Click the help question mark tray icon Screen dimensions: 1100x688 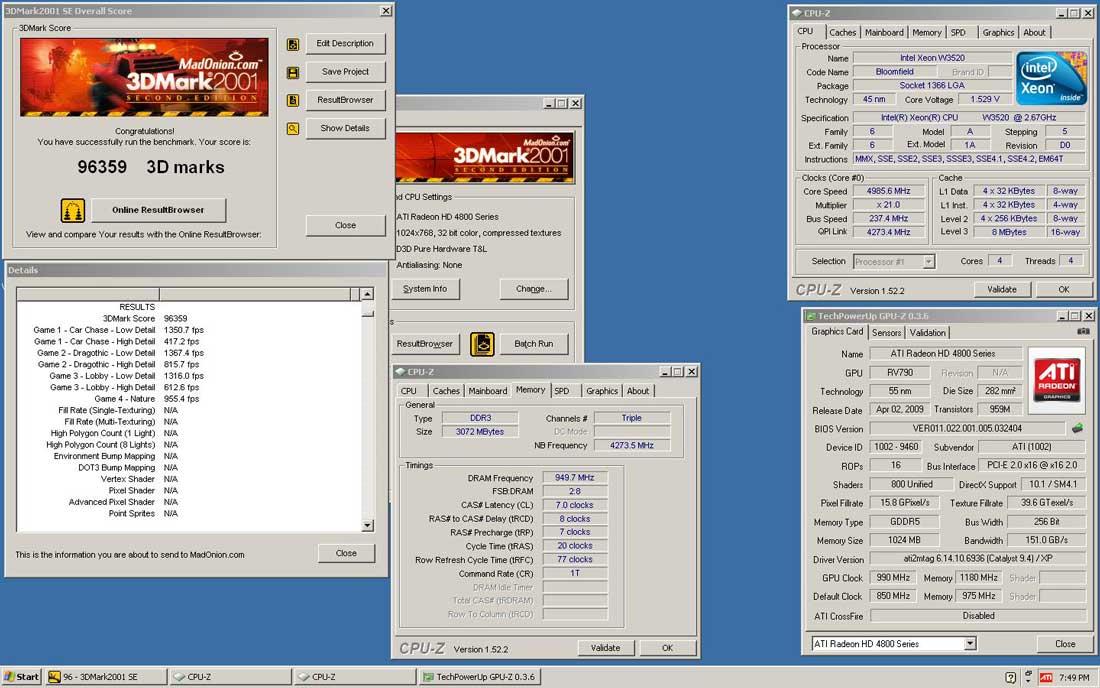[1010, 677]
